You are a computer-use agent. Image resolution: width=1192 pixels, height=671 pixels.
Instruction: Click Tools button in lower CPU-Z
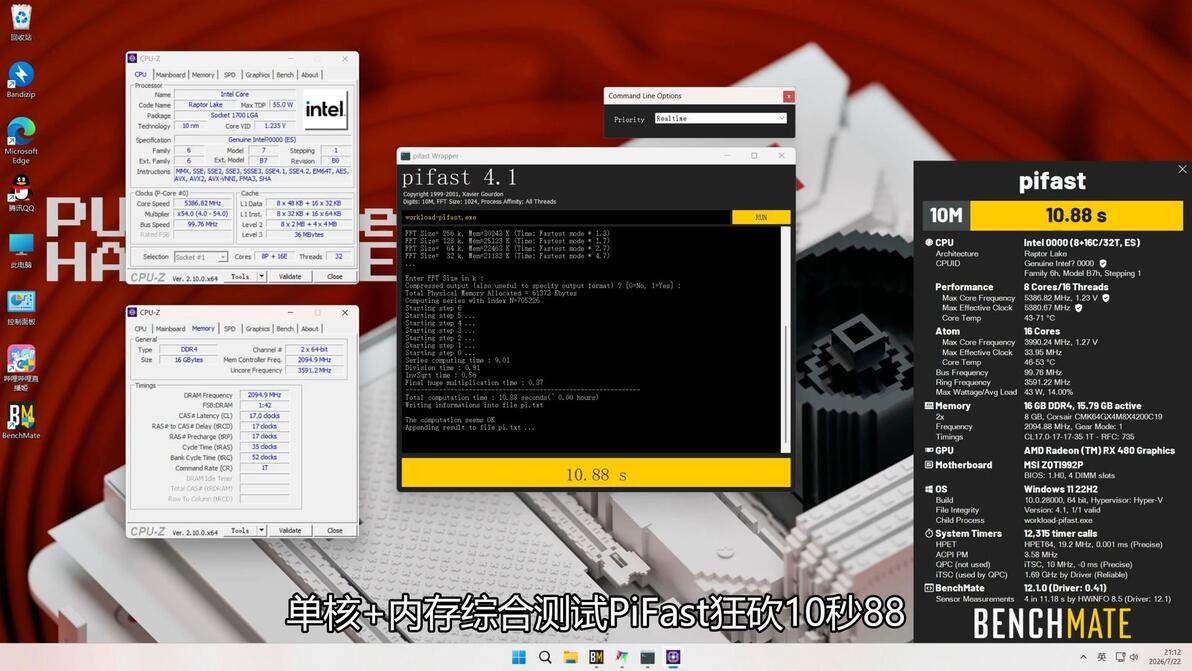[x=240, y=530]
